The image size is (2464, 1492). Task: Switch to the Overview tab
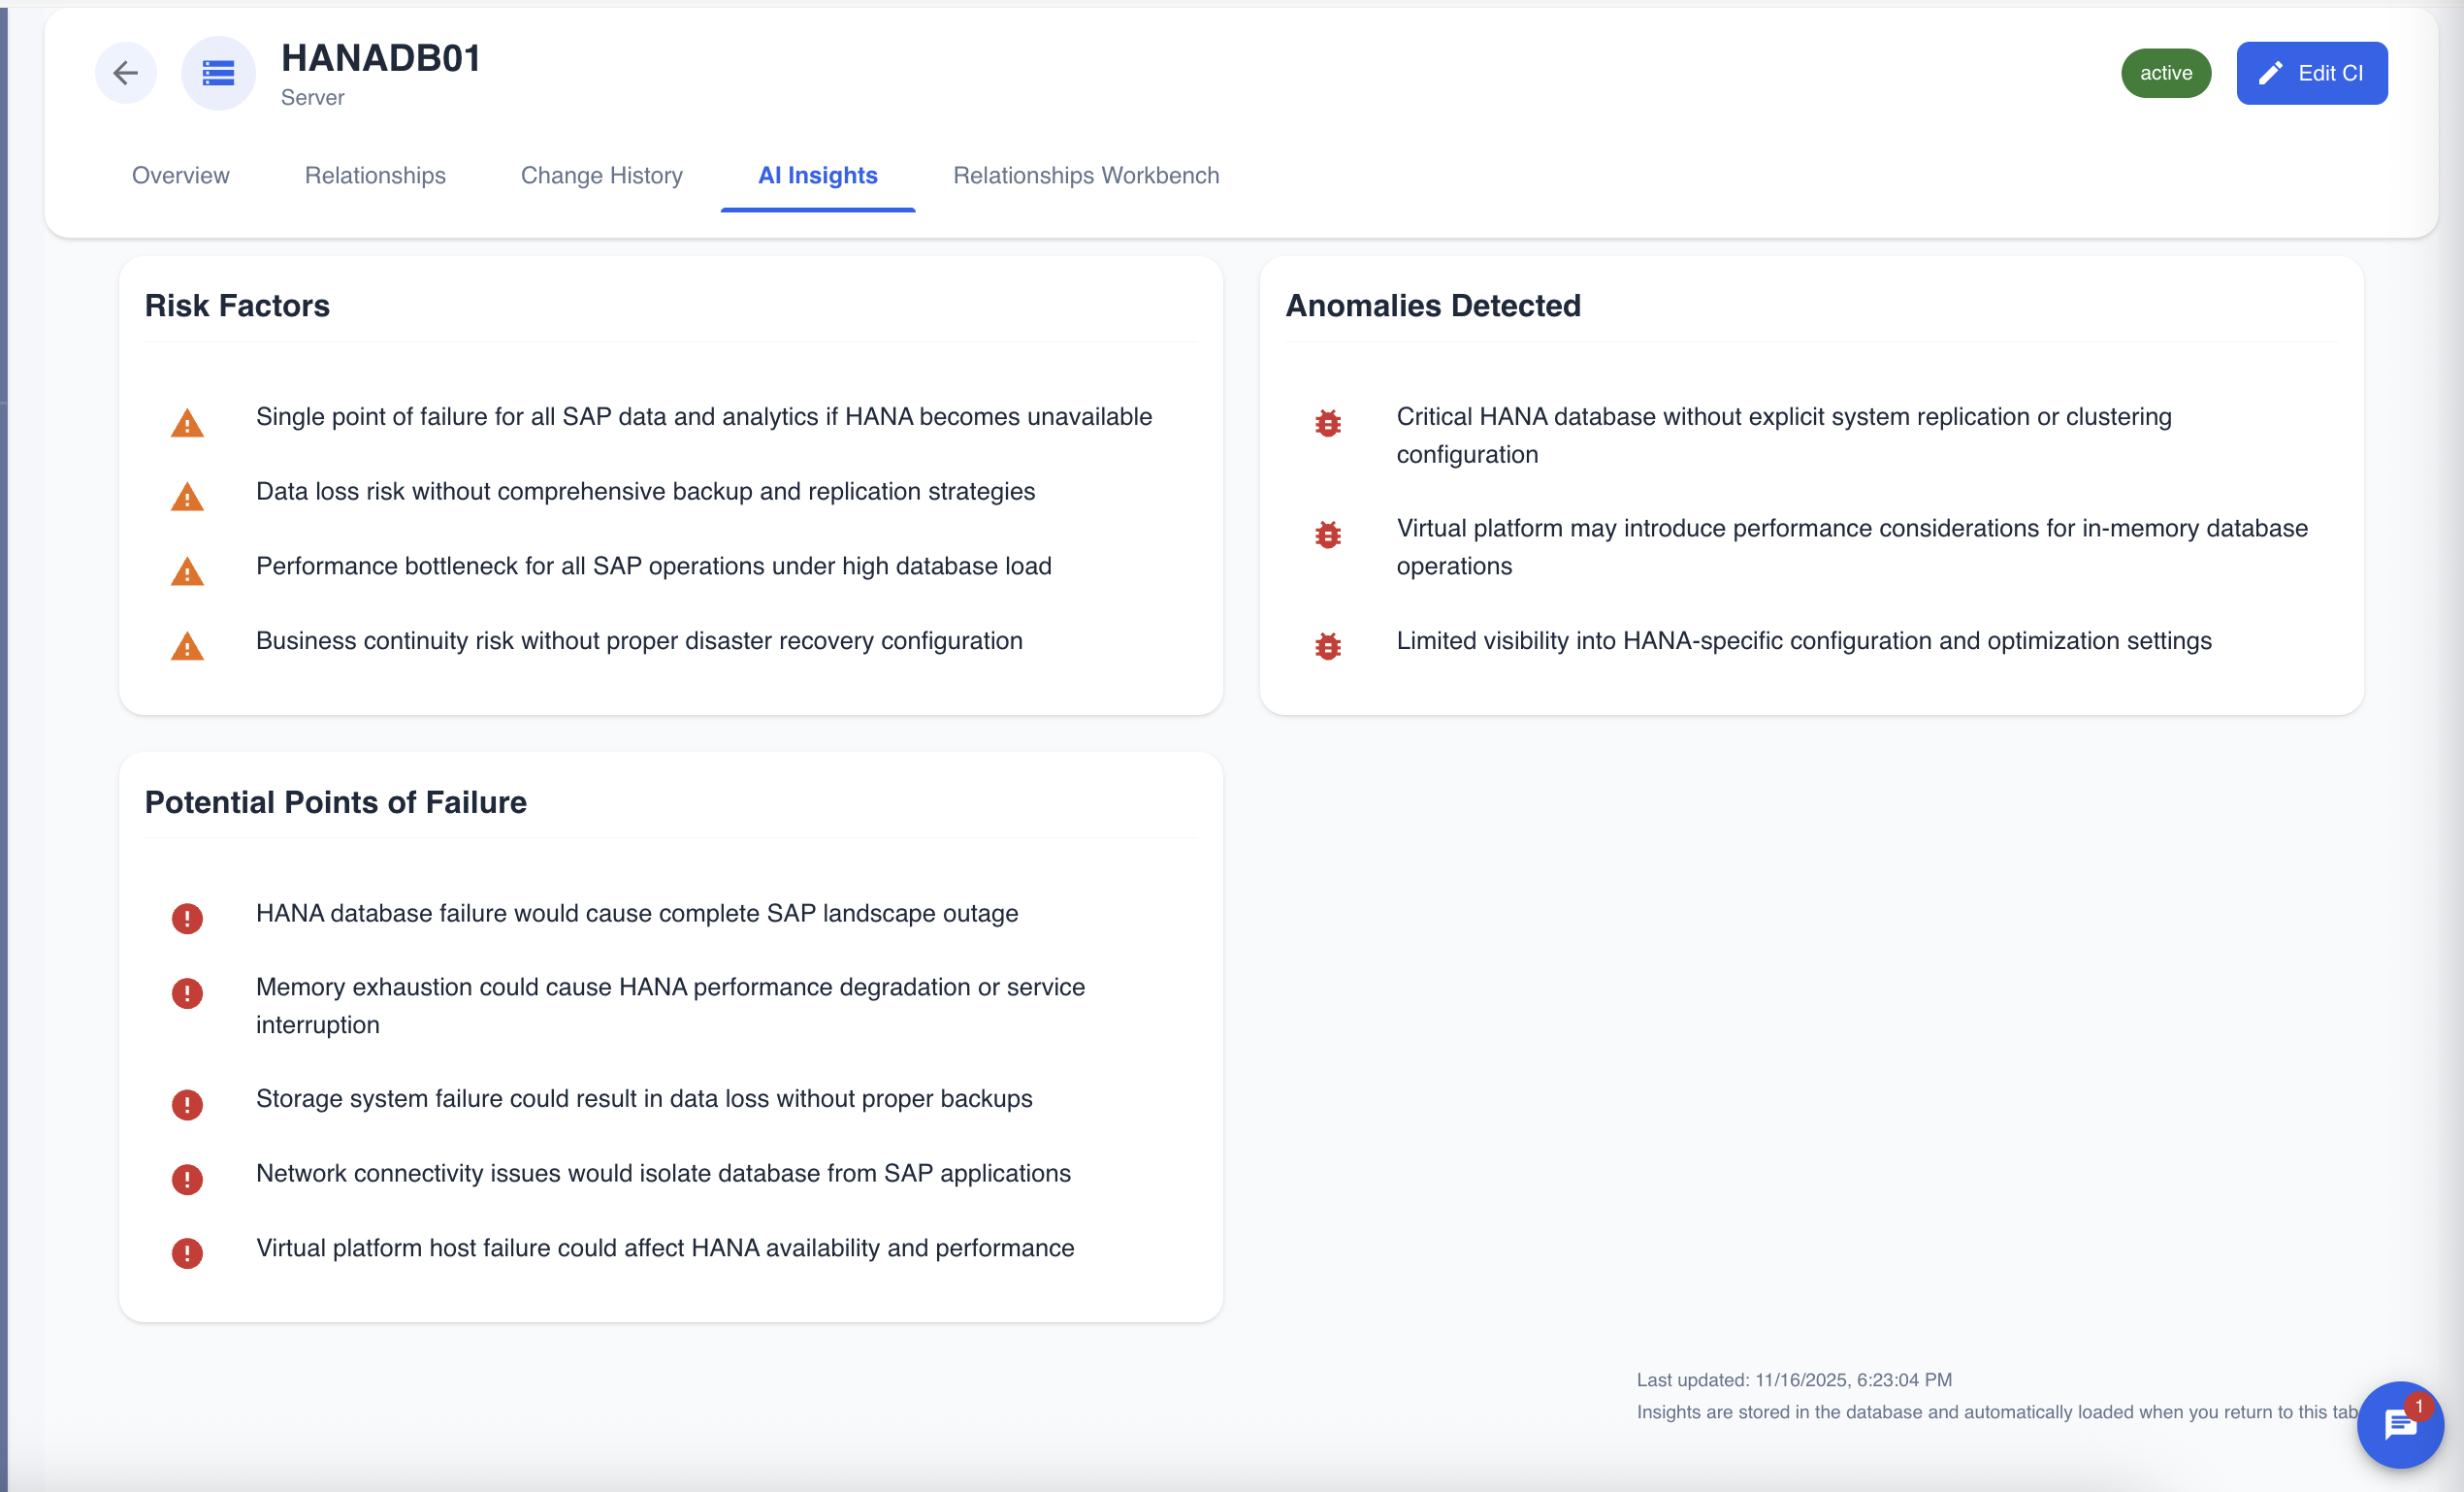(180, 175)
